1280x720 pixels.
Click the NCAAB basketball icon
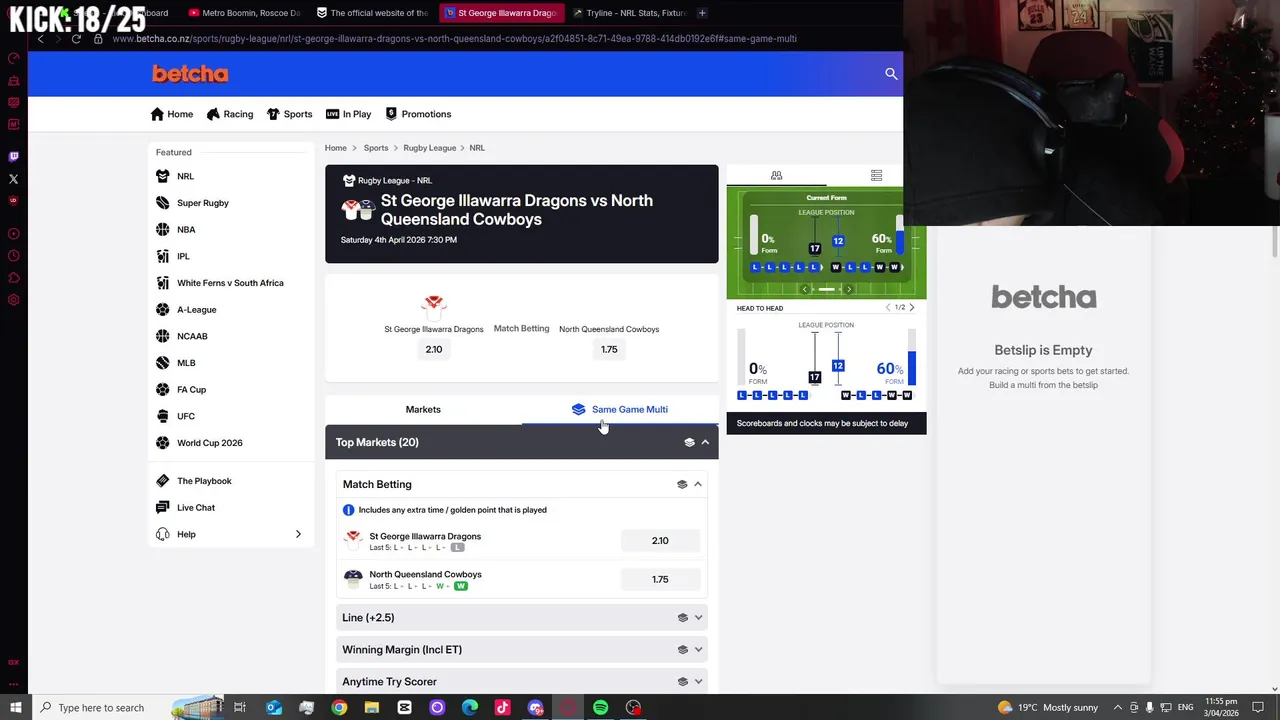[x=163, y=336]
